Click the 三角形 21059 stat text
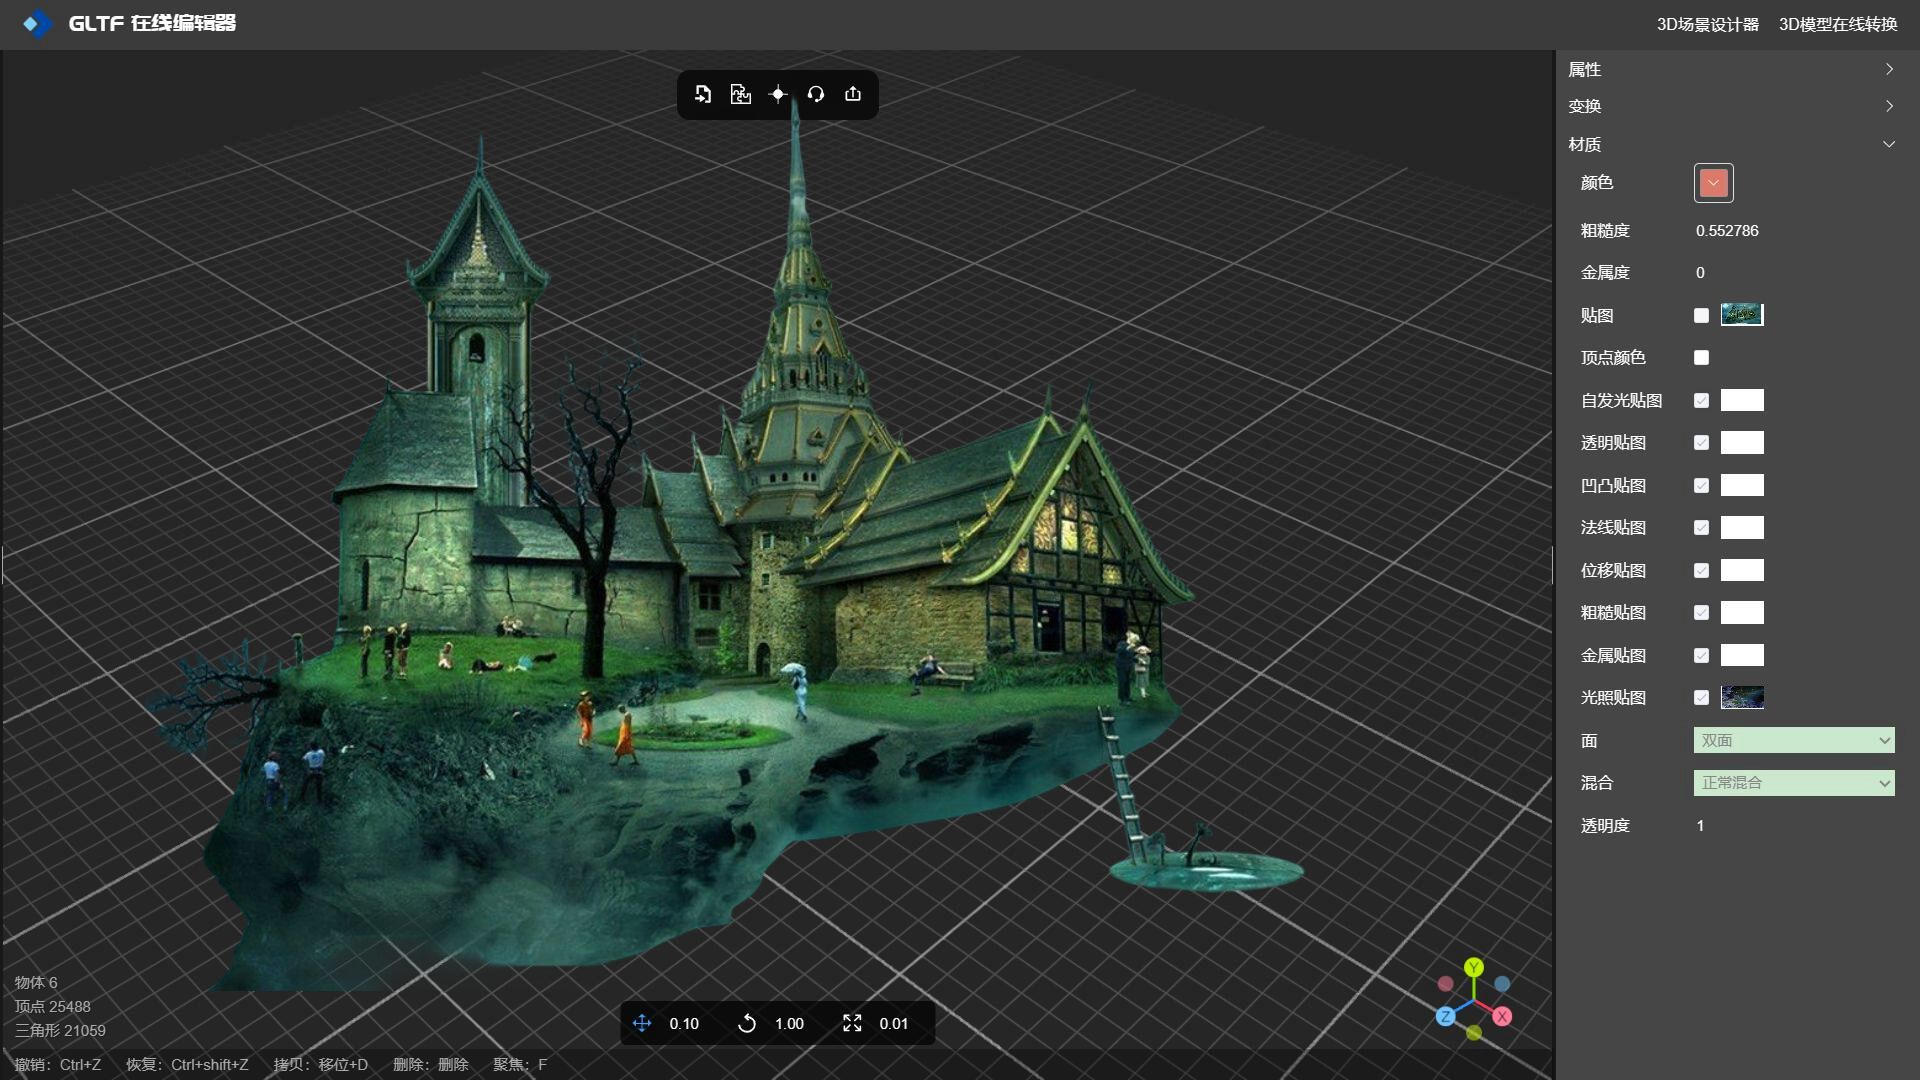This screenshot has width=1920, height=1080. (60, 1031)
